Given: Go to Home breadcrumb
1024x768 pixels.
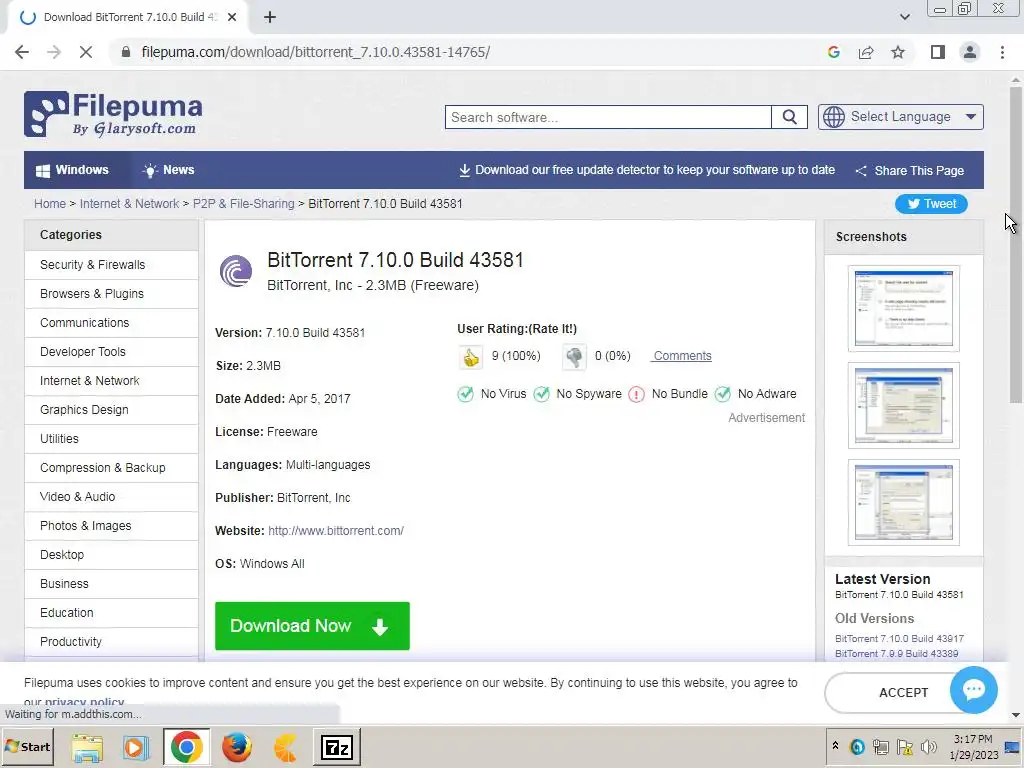Looking at the screenshot, I should coord(50,204).
